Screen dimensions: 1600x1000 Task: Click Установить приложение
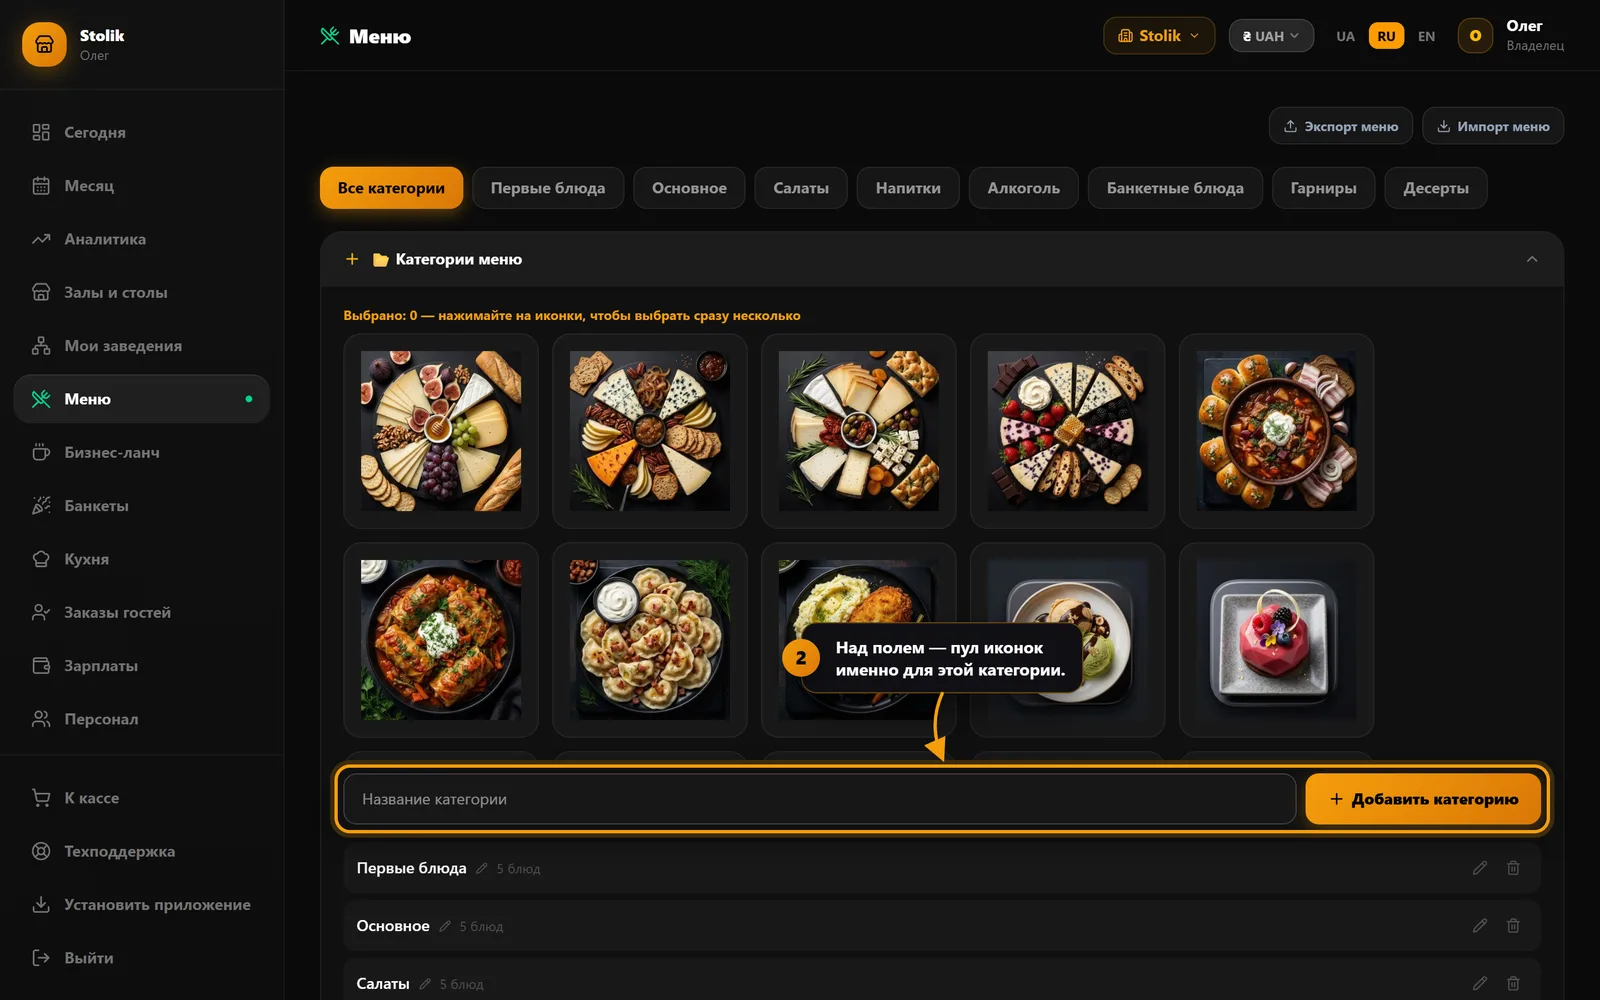pos(141,905)
